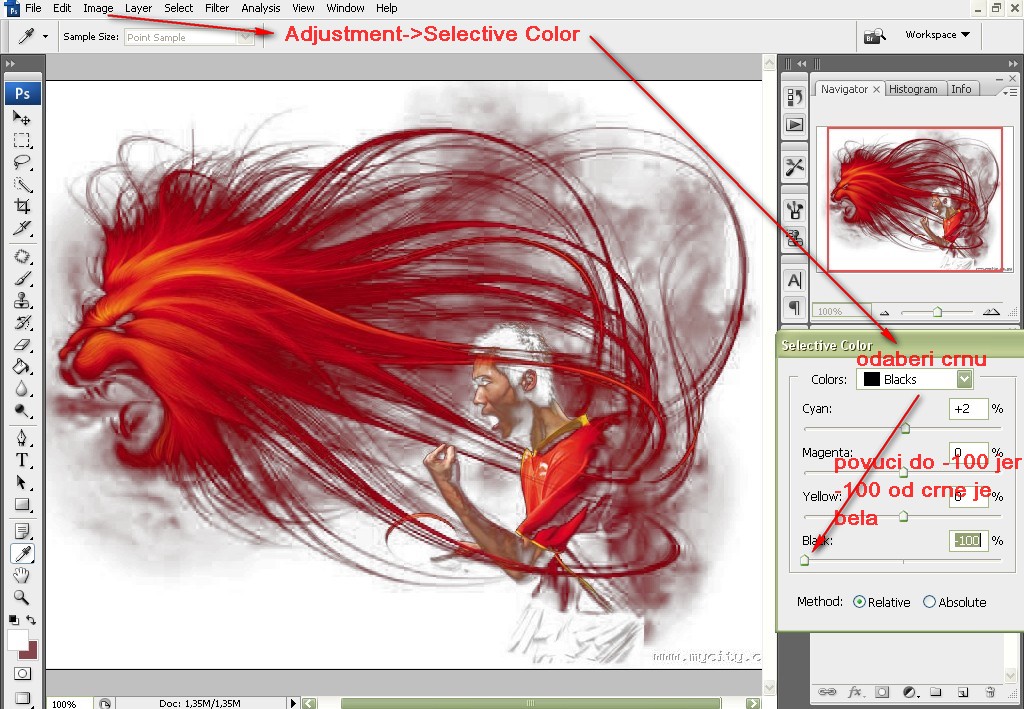
Task: Open the Filter menu
Action: [x=217, y=8]
